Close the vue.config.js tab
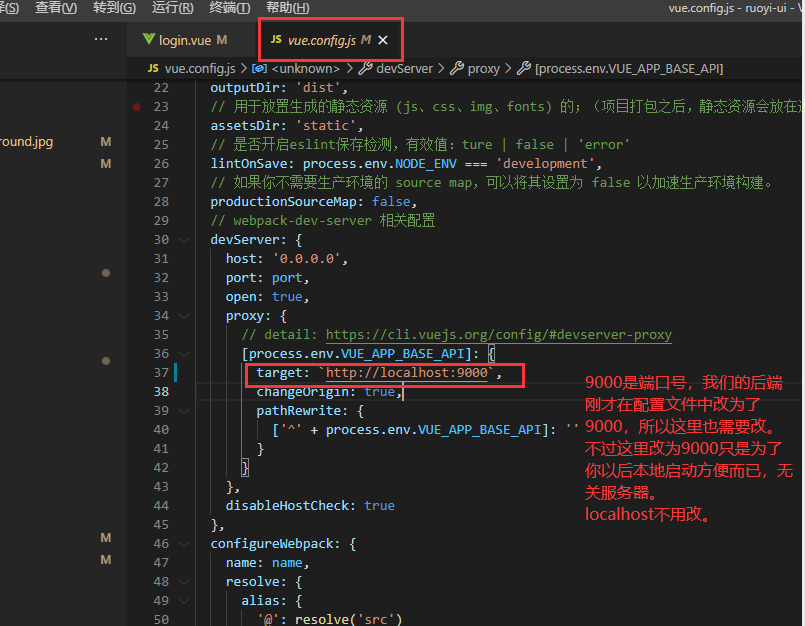Screen dimensions: 805x626 383,40
